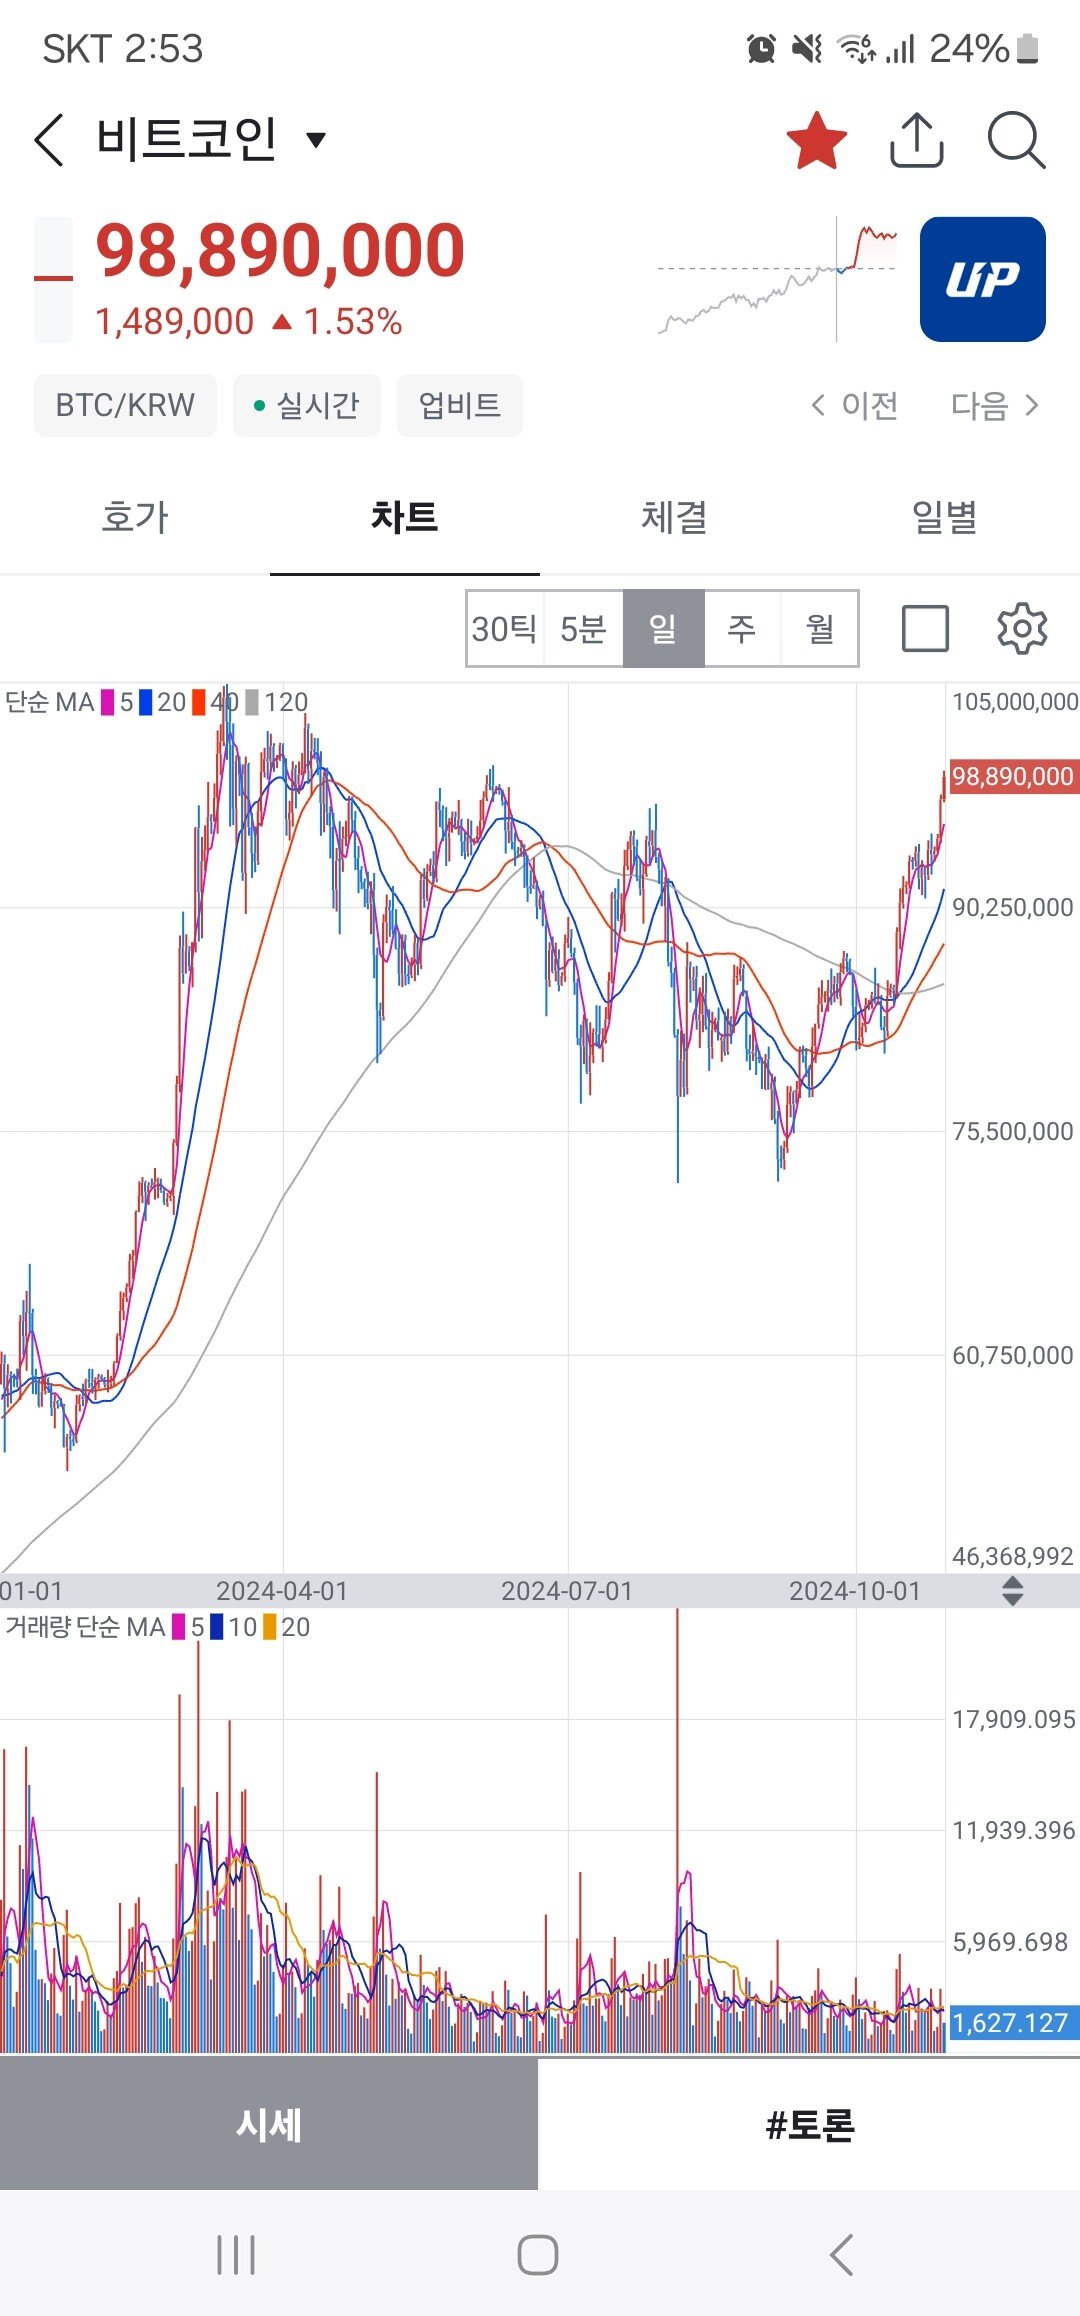This screenshot has height=2316, width=1080.
Task: Switch to the 호가 tab
Action: [x=135, y=518]
